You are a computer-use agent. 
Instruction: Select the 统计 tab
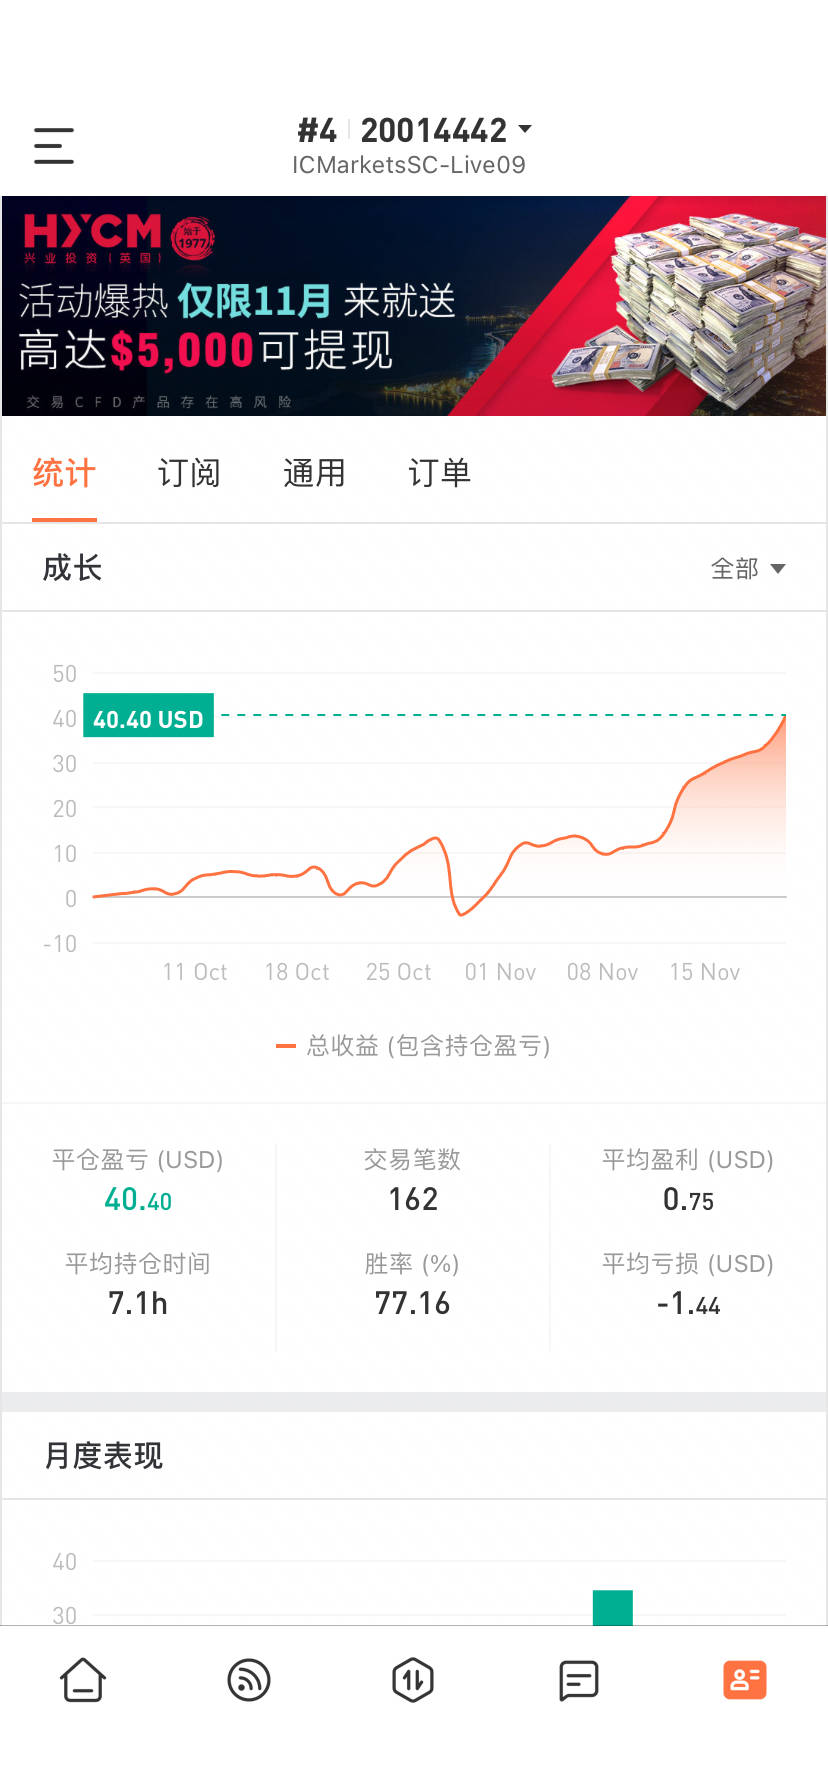pos(64,473)
